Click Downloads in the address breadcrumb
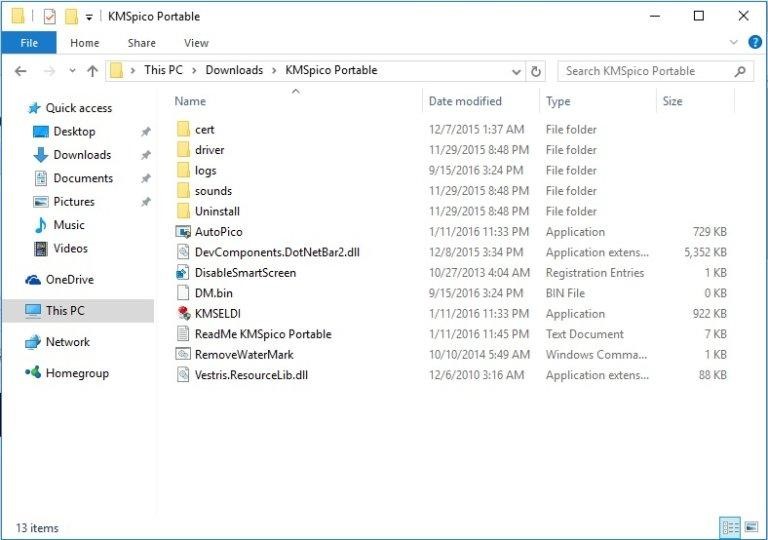This screenshot has height=540, width=768. click(234, 70)
